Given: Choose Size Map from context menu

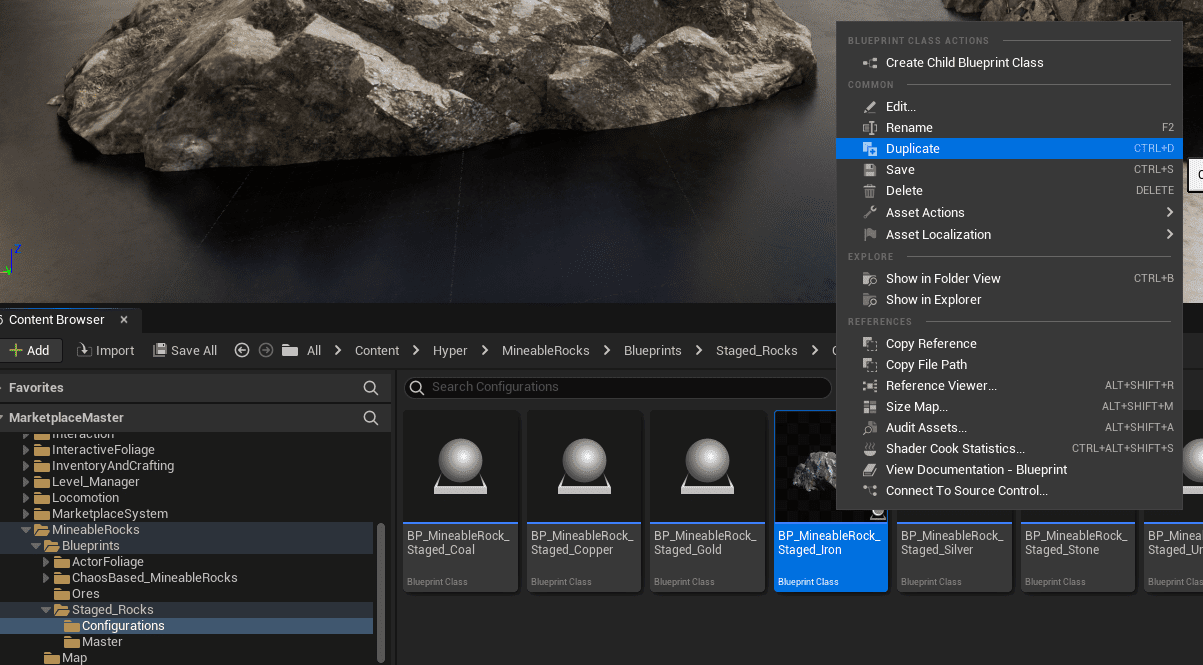Looking at the screenshot, I should pyautogui.click(x=1009, y=407).
